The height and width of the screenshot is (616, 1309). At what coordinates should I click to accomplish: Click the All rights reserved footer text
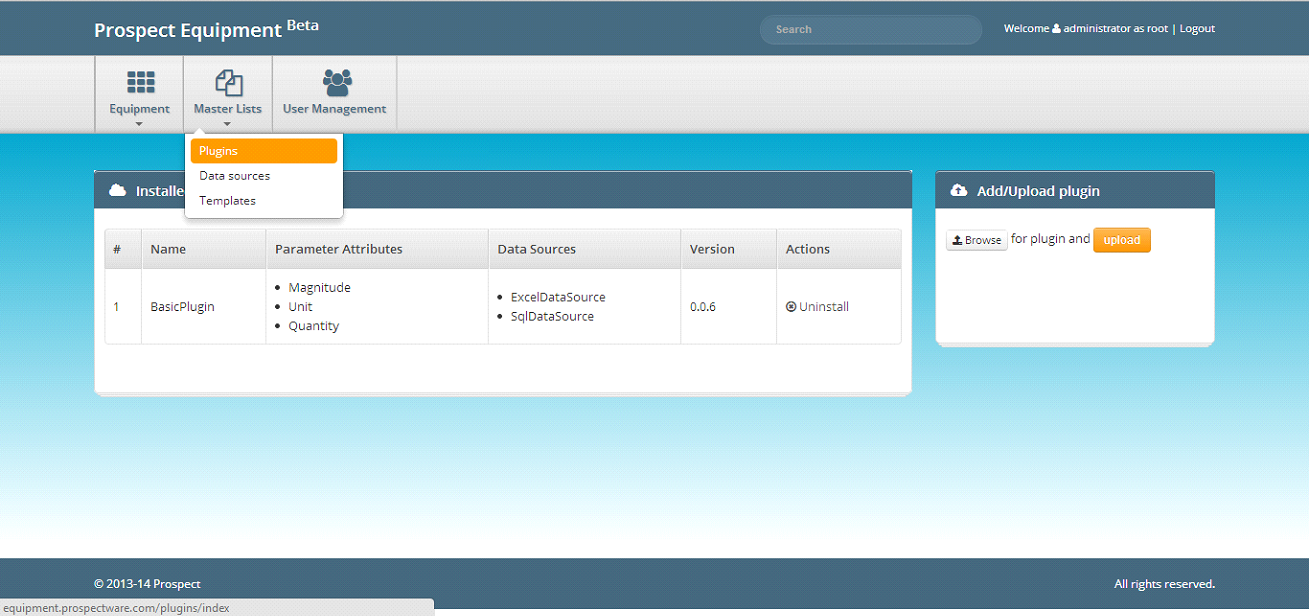[1165, 584]
